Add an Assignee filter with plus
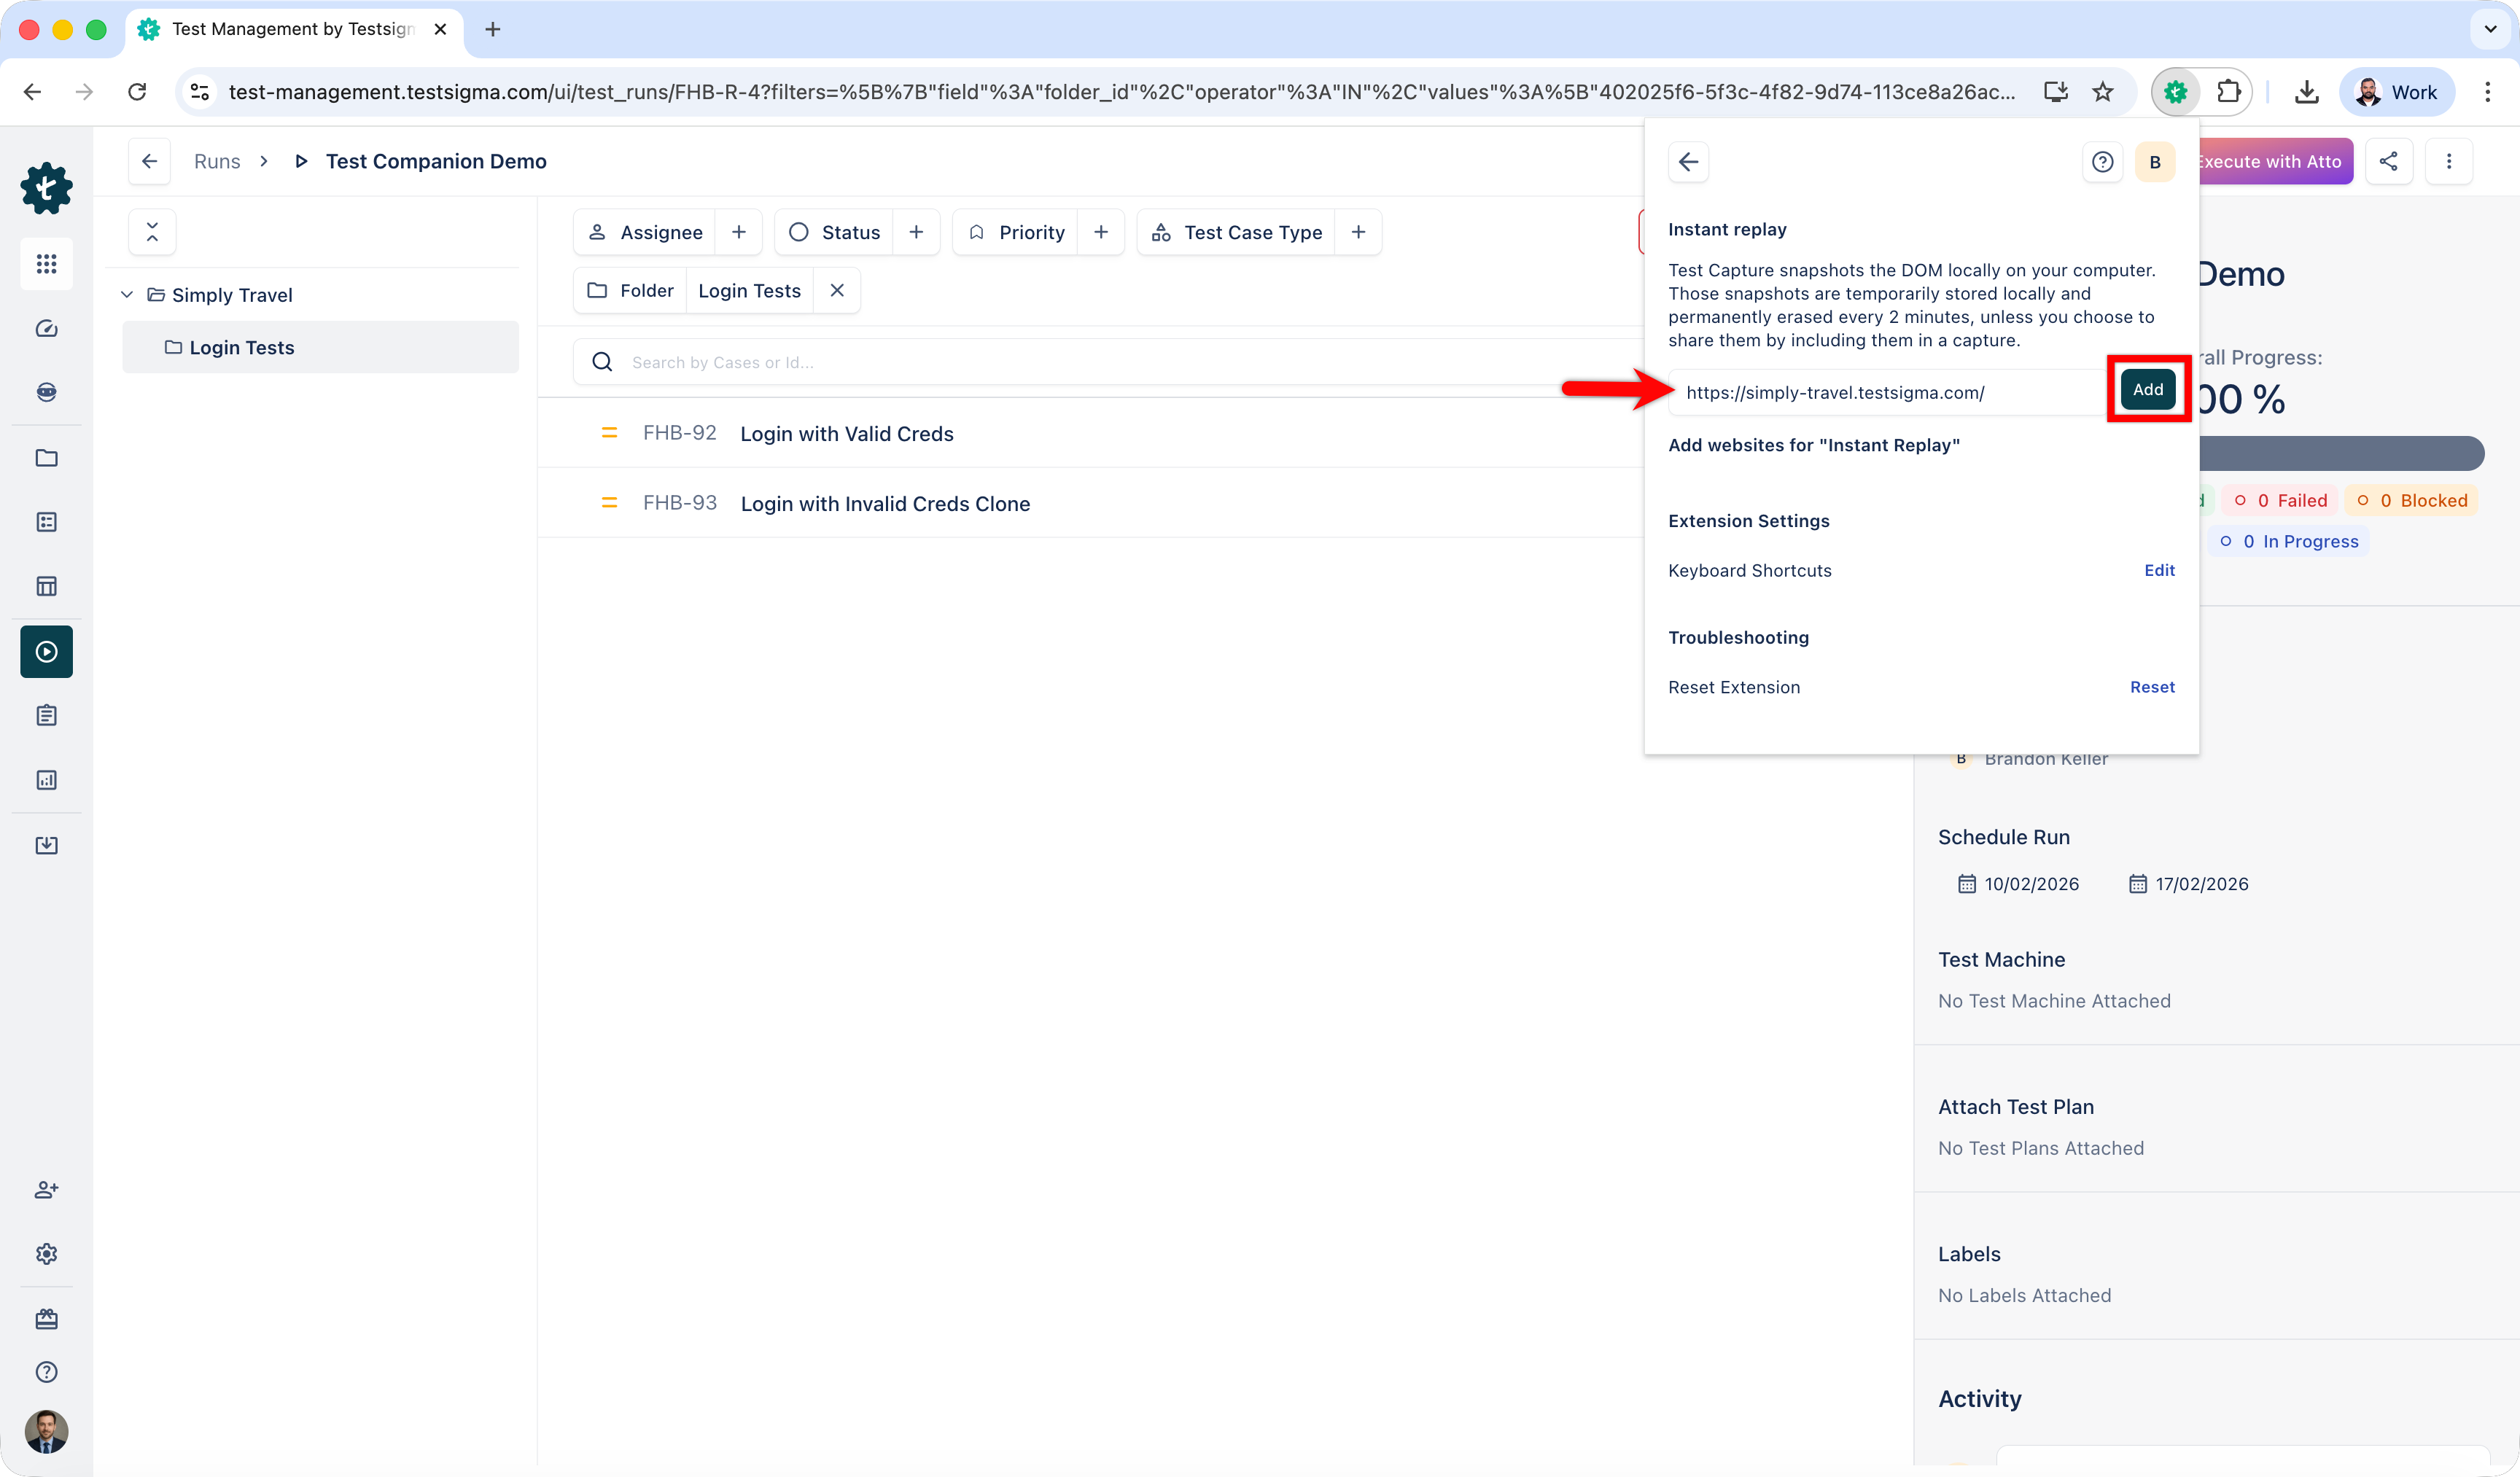 (739, 232)
